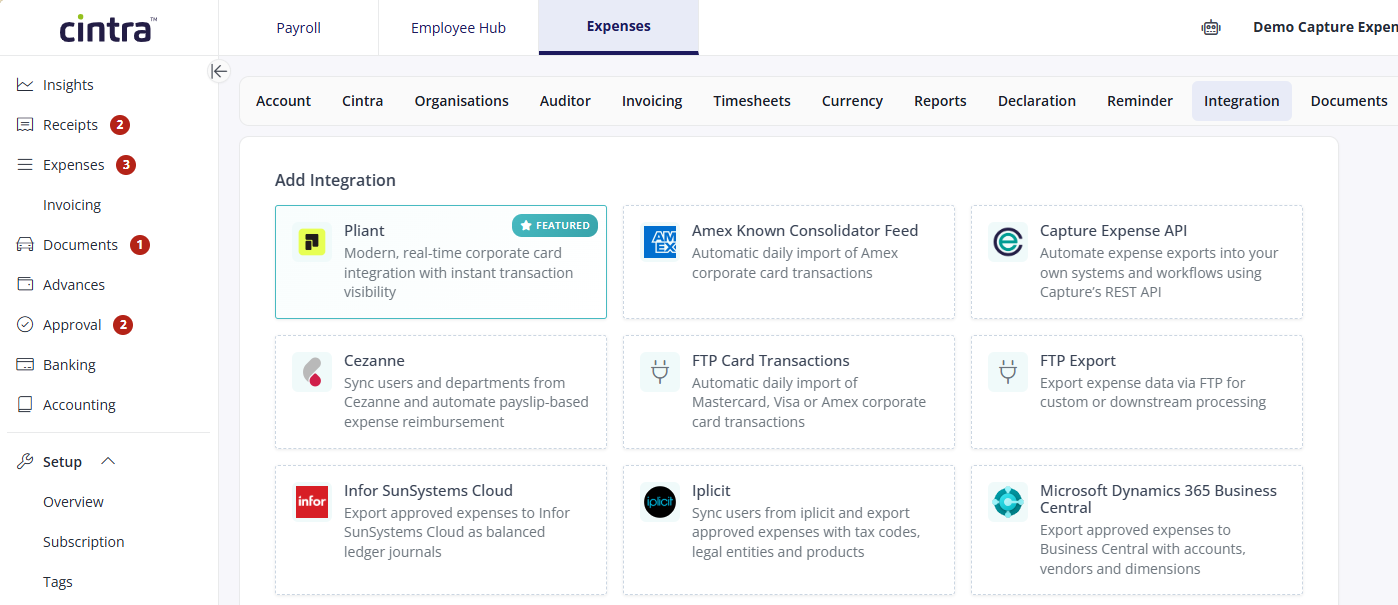Click the Expenses badge showing 3
Viewport: 1398px width, 605px height.
pyautogui.click(x=126, y=165)
